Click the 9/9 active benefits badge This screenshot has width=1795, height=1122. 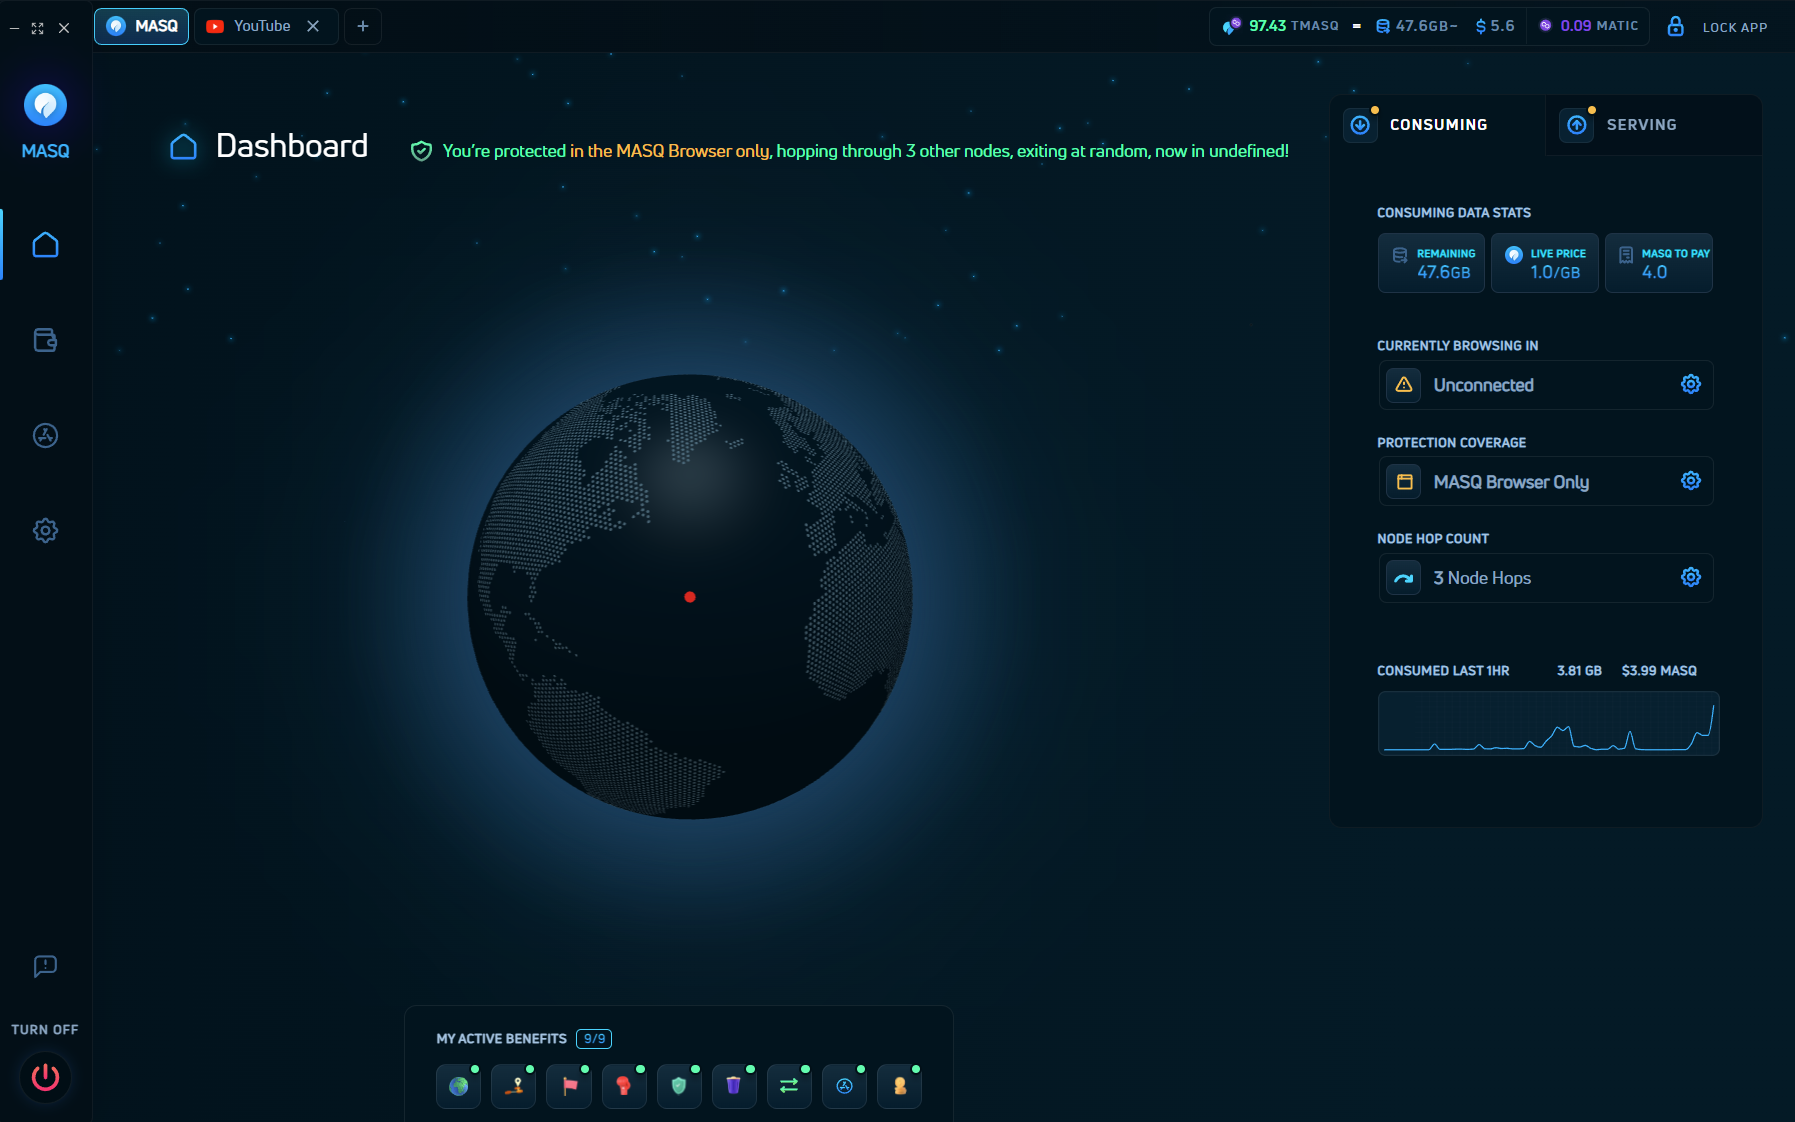pos(594,1039)
